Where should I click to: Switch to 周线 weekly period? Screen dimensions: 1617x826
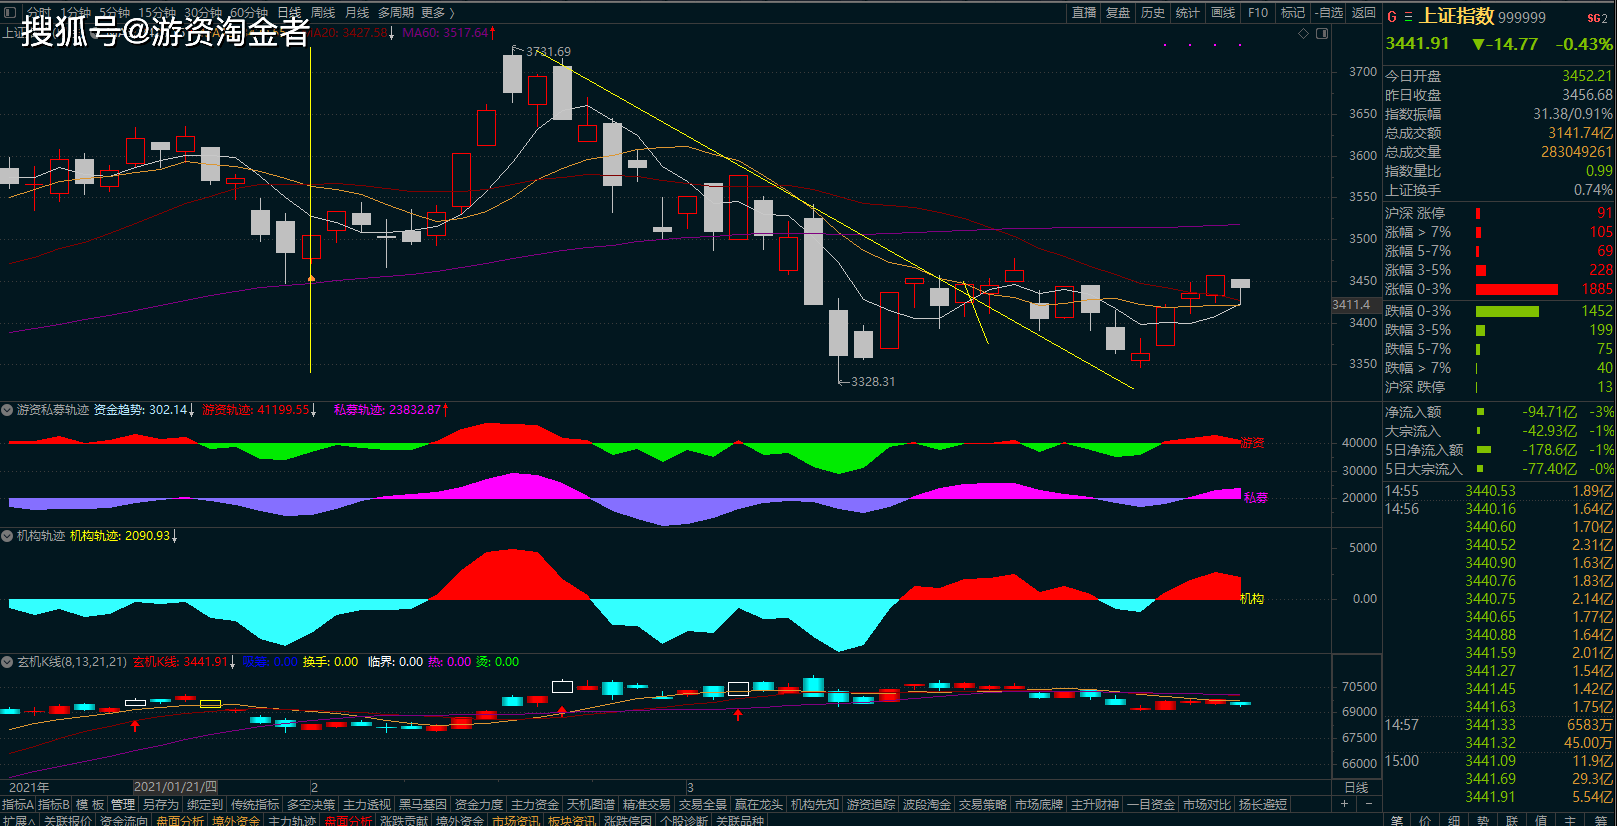323,13
